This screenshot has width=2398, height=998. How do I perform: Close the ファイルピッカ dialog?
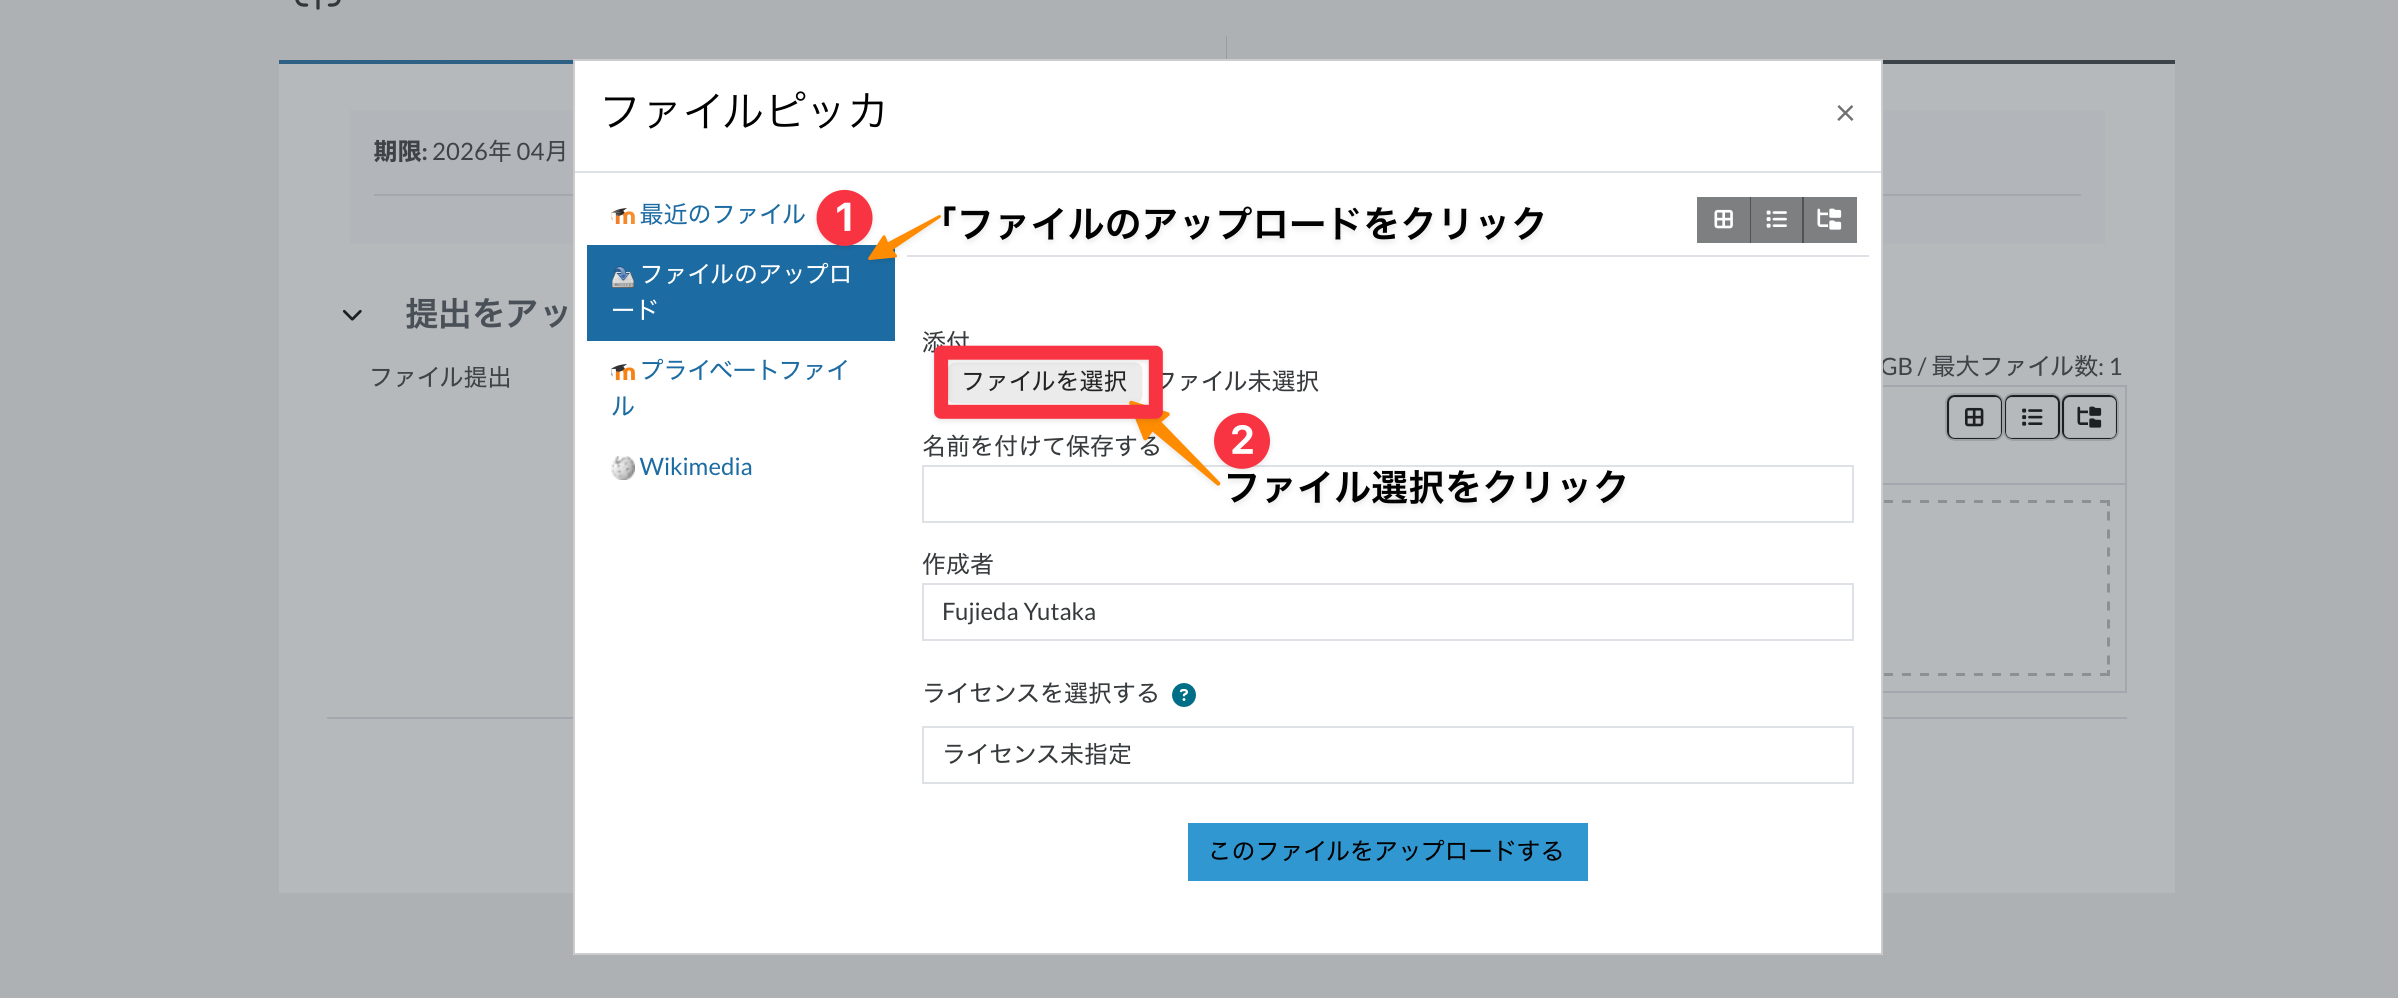pos(1845,113)
